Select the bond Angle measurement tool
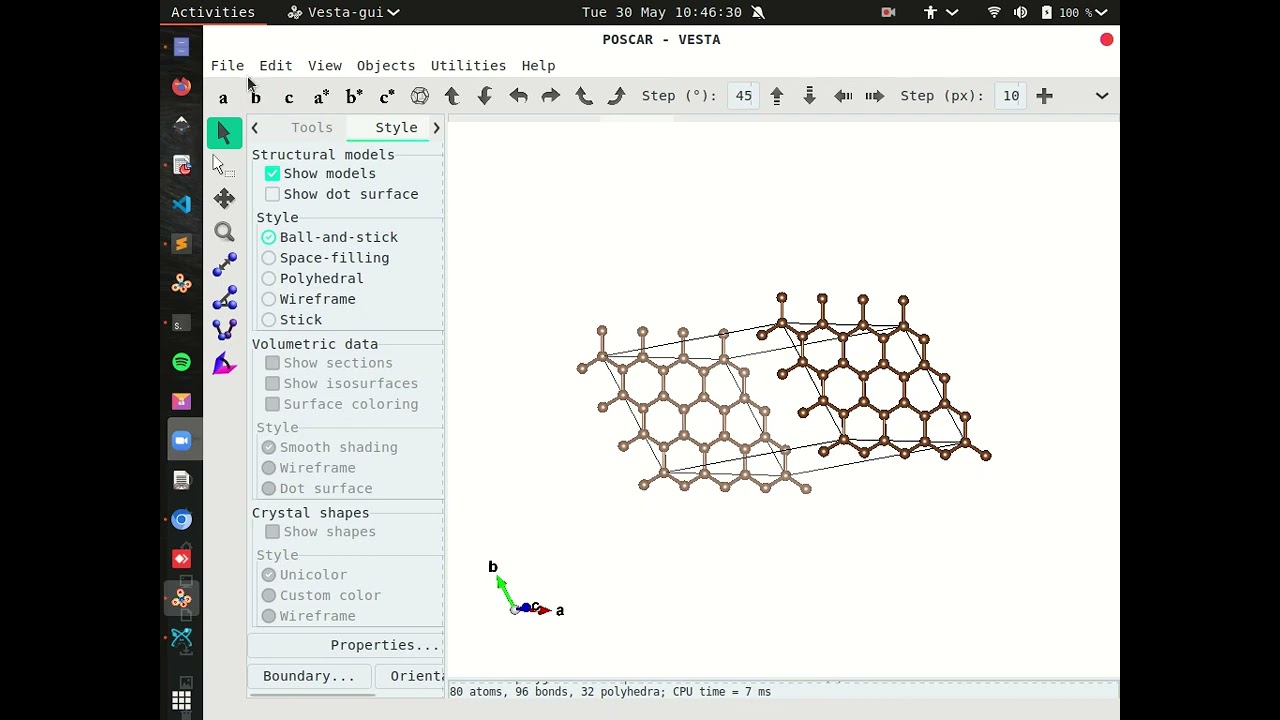This screenshot has width=1280, height=720. click(224, 298)
